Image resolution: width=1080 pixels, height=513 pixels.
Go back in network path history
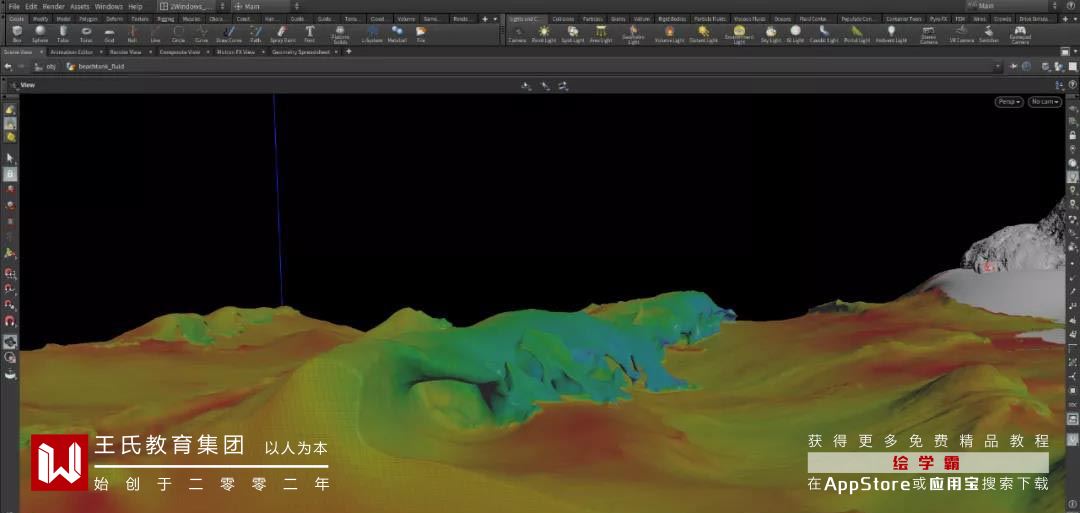pos(8,67)
